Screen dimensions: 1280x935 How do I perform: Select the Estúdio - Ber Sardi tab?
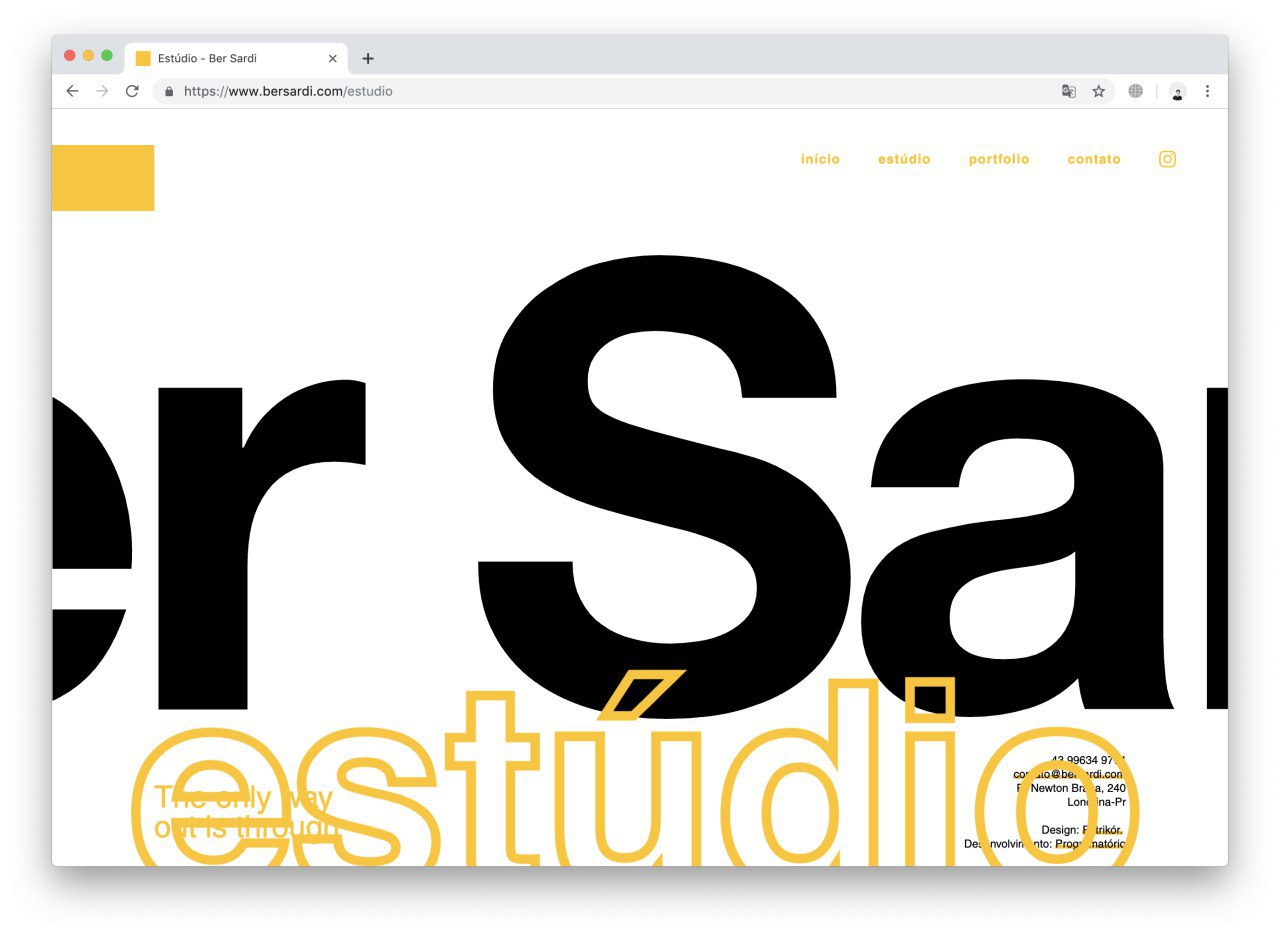pyautogui.click(x=236, y=58)
